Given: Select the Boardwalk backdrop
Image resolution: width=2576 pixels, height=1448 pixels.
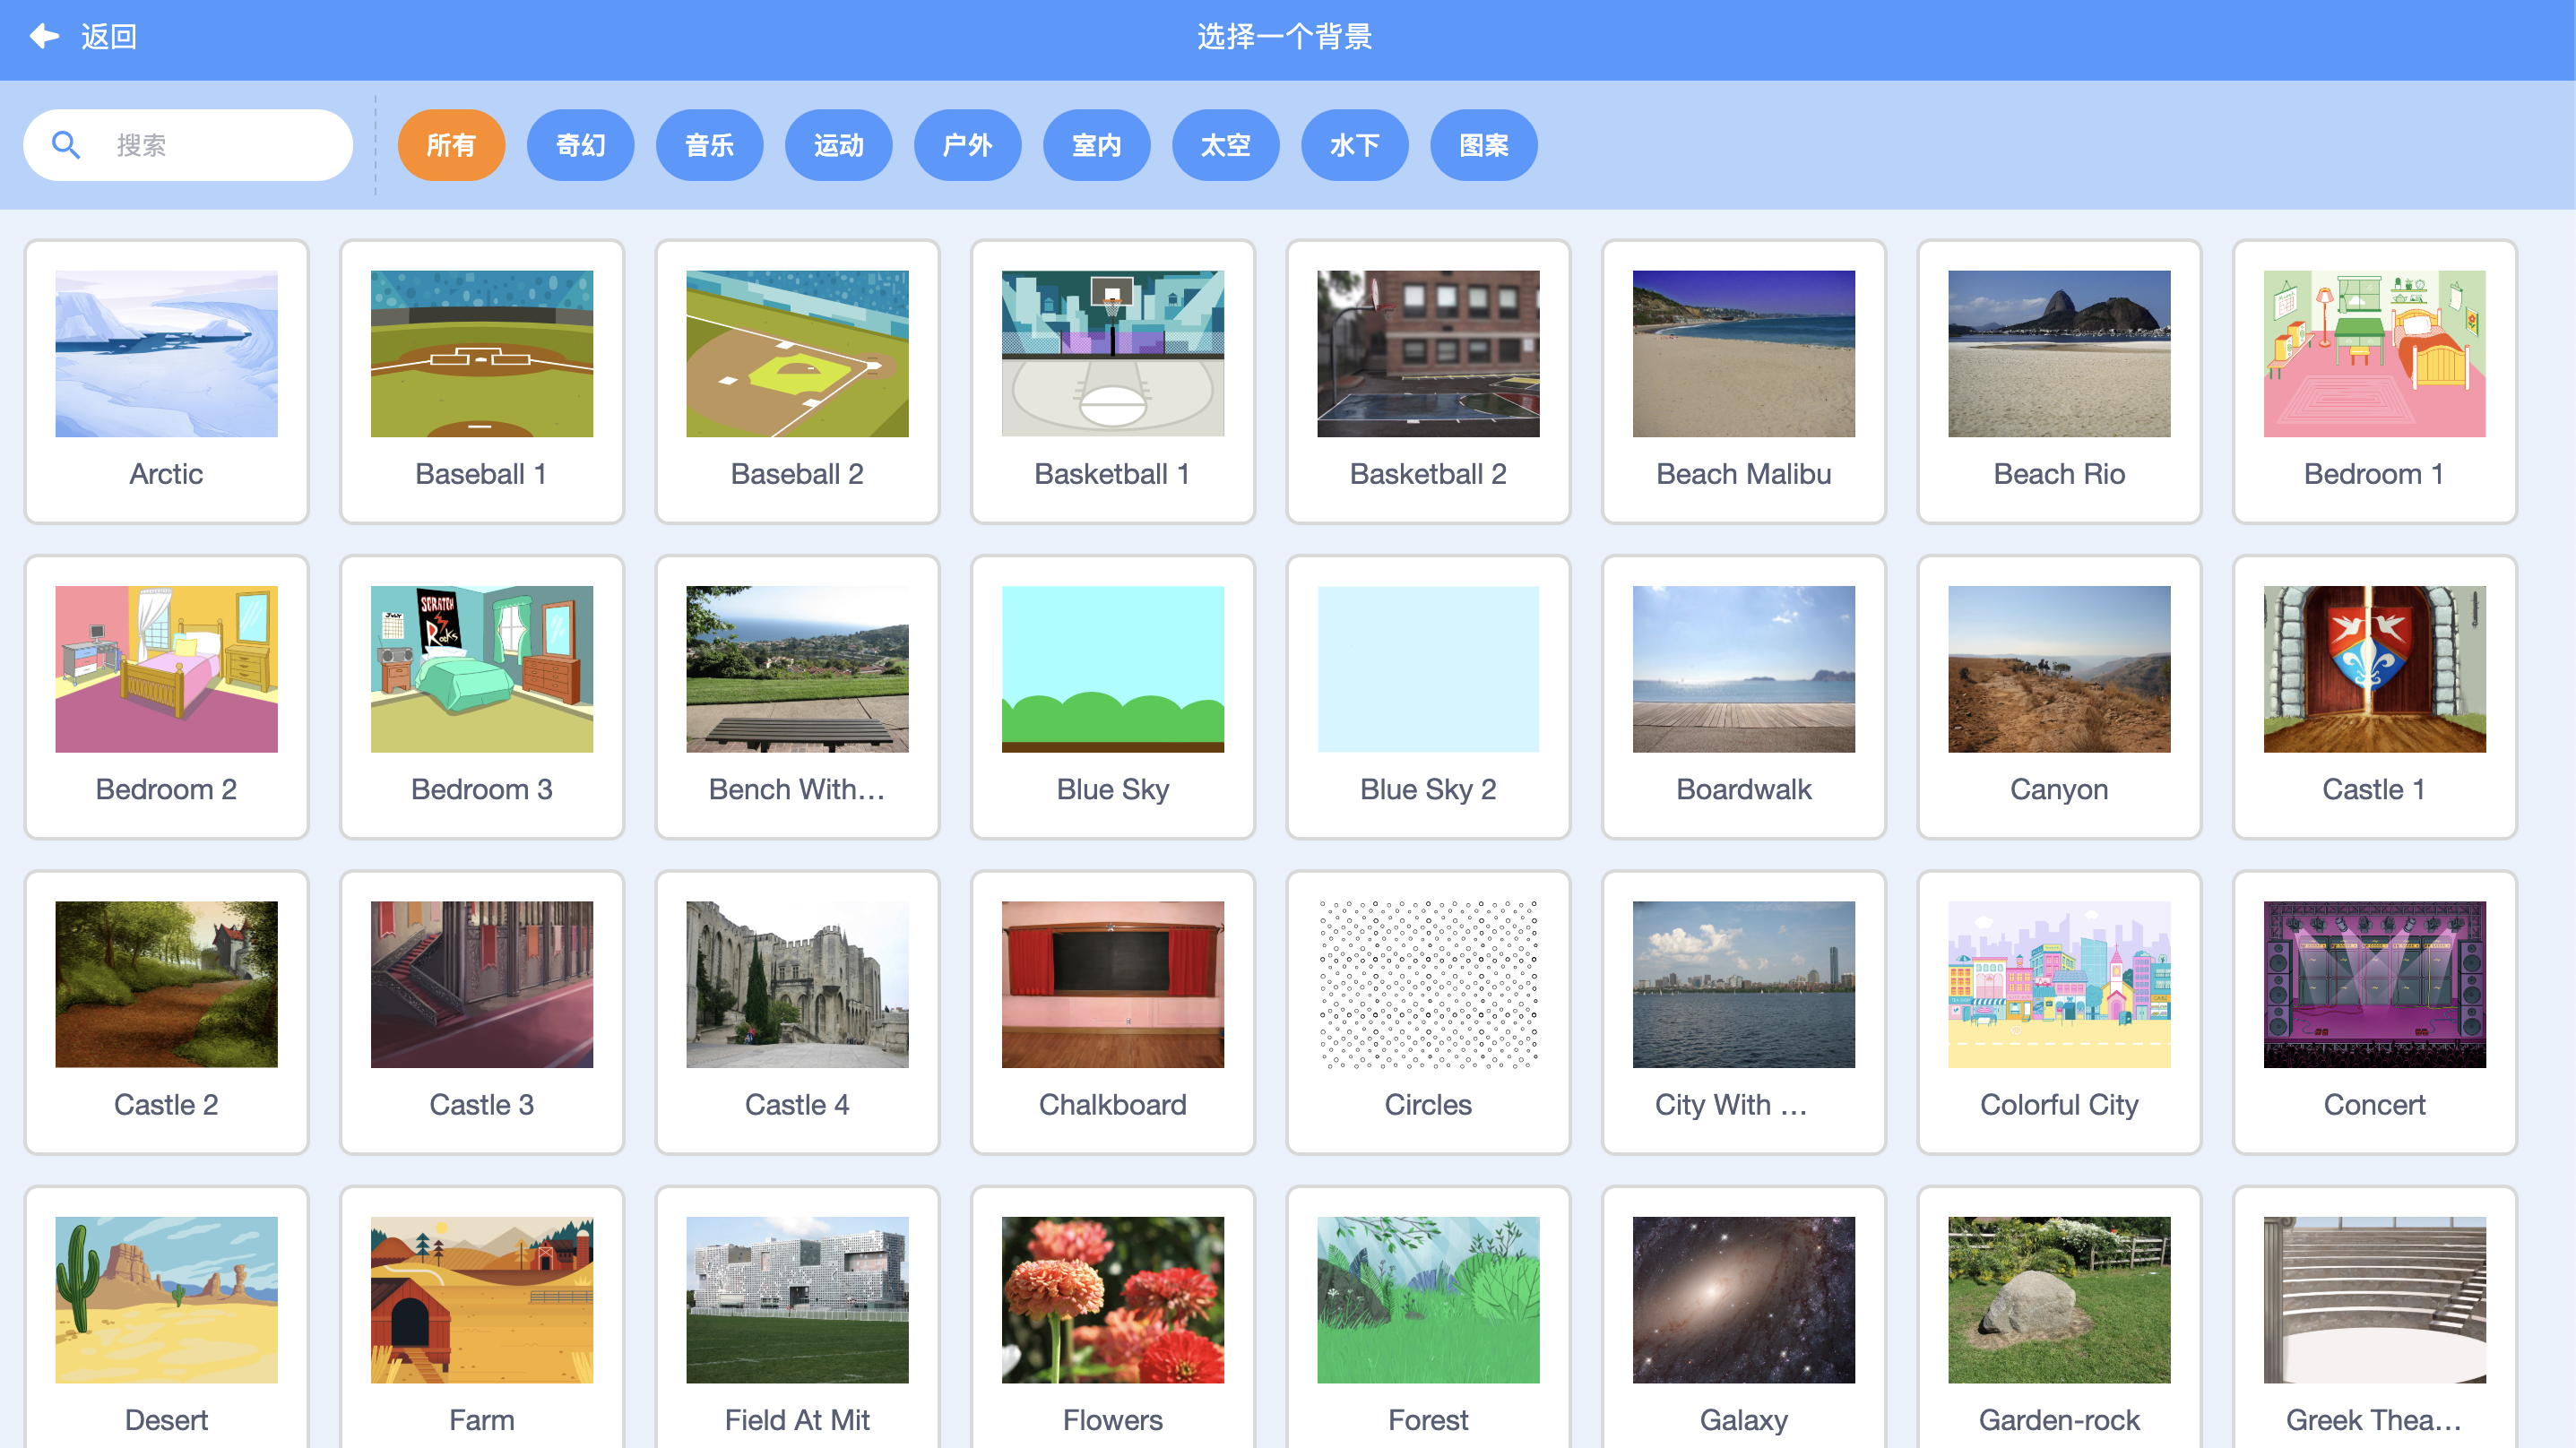Looking at the screenshot, I should pos(1744,697).
